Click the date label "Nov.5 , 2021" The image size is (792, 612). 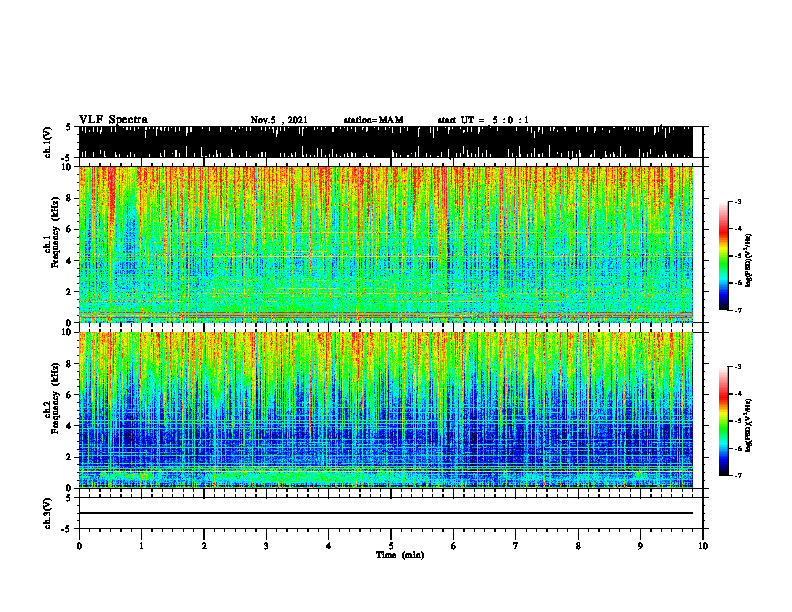[x=279, y=120]
